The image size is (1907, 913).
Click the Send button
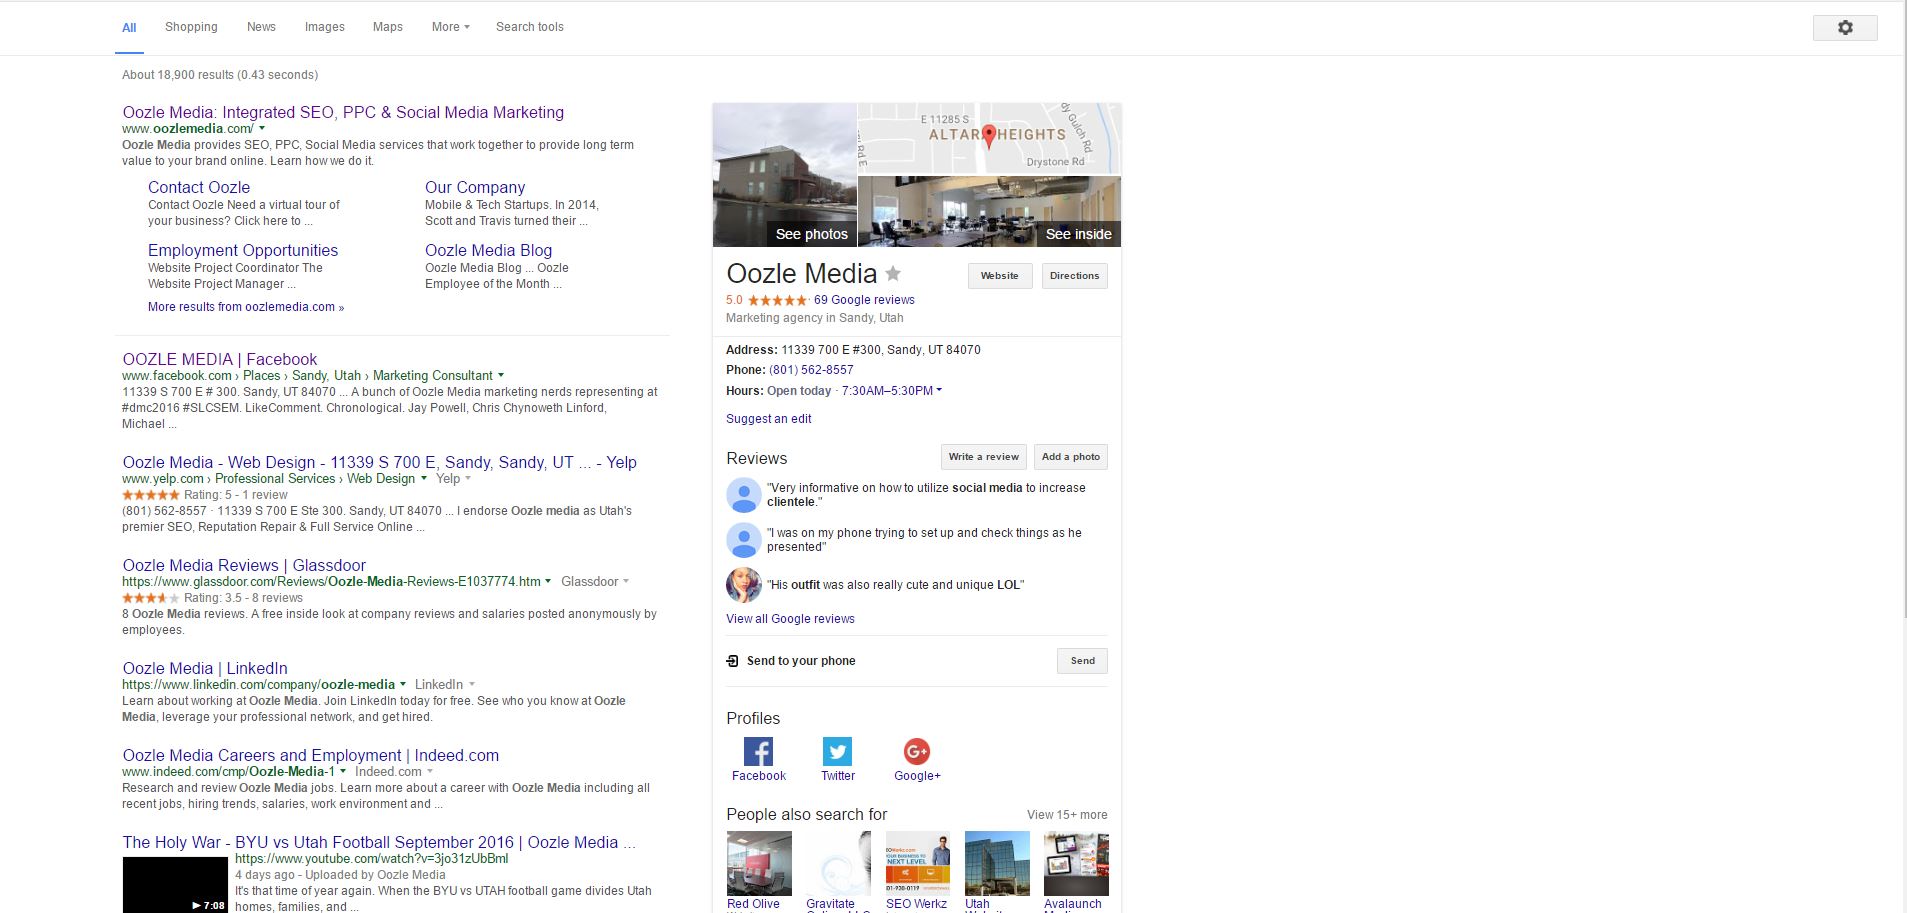[x=1083, y=661]
